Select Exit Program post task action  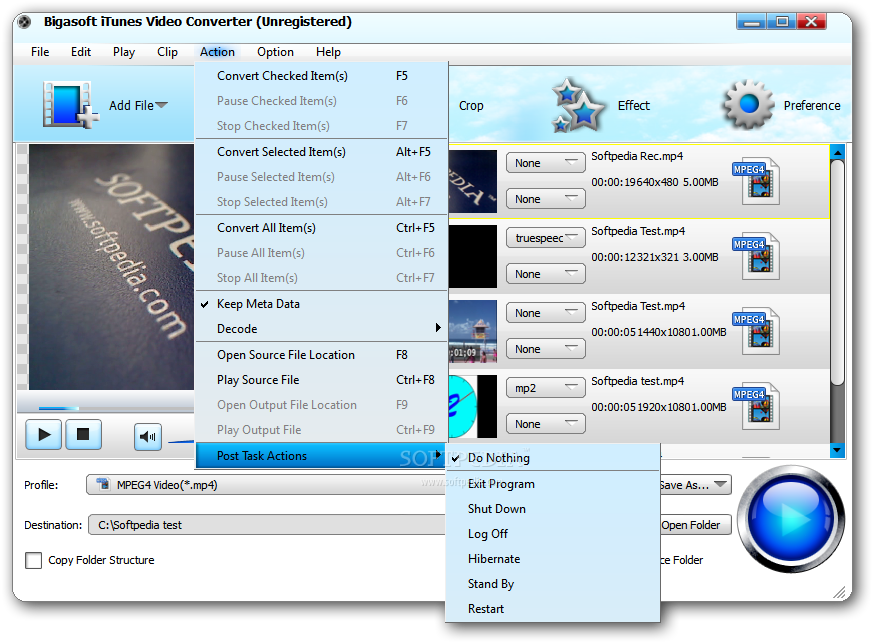click(553, 484)
